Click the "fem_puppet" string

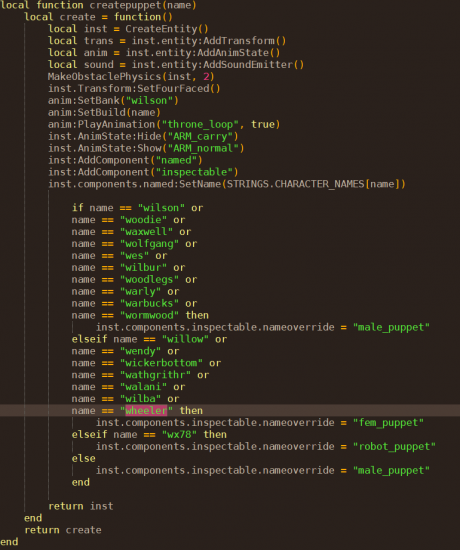[388, 422]
